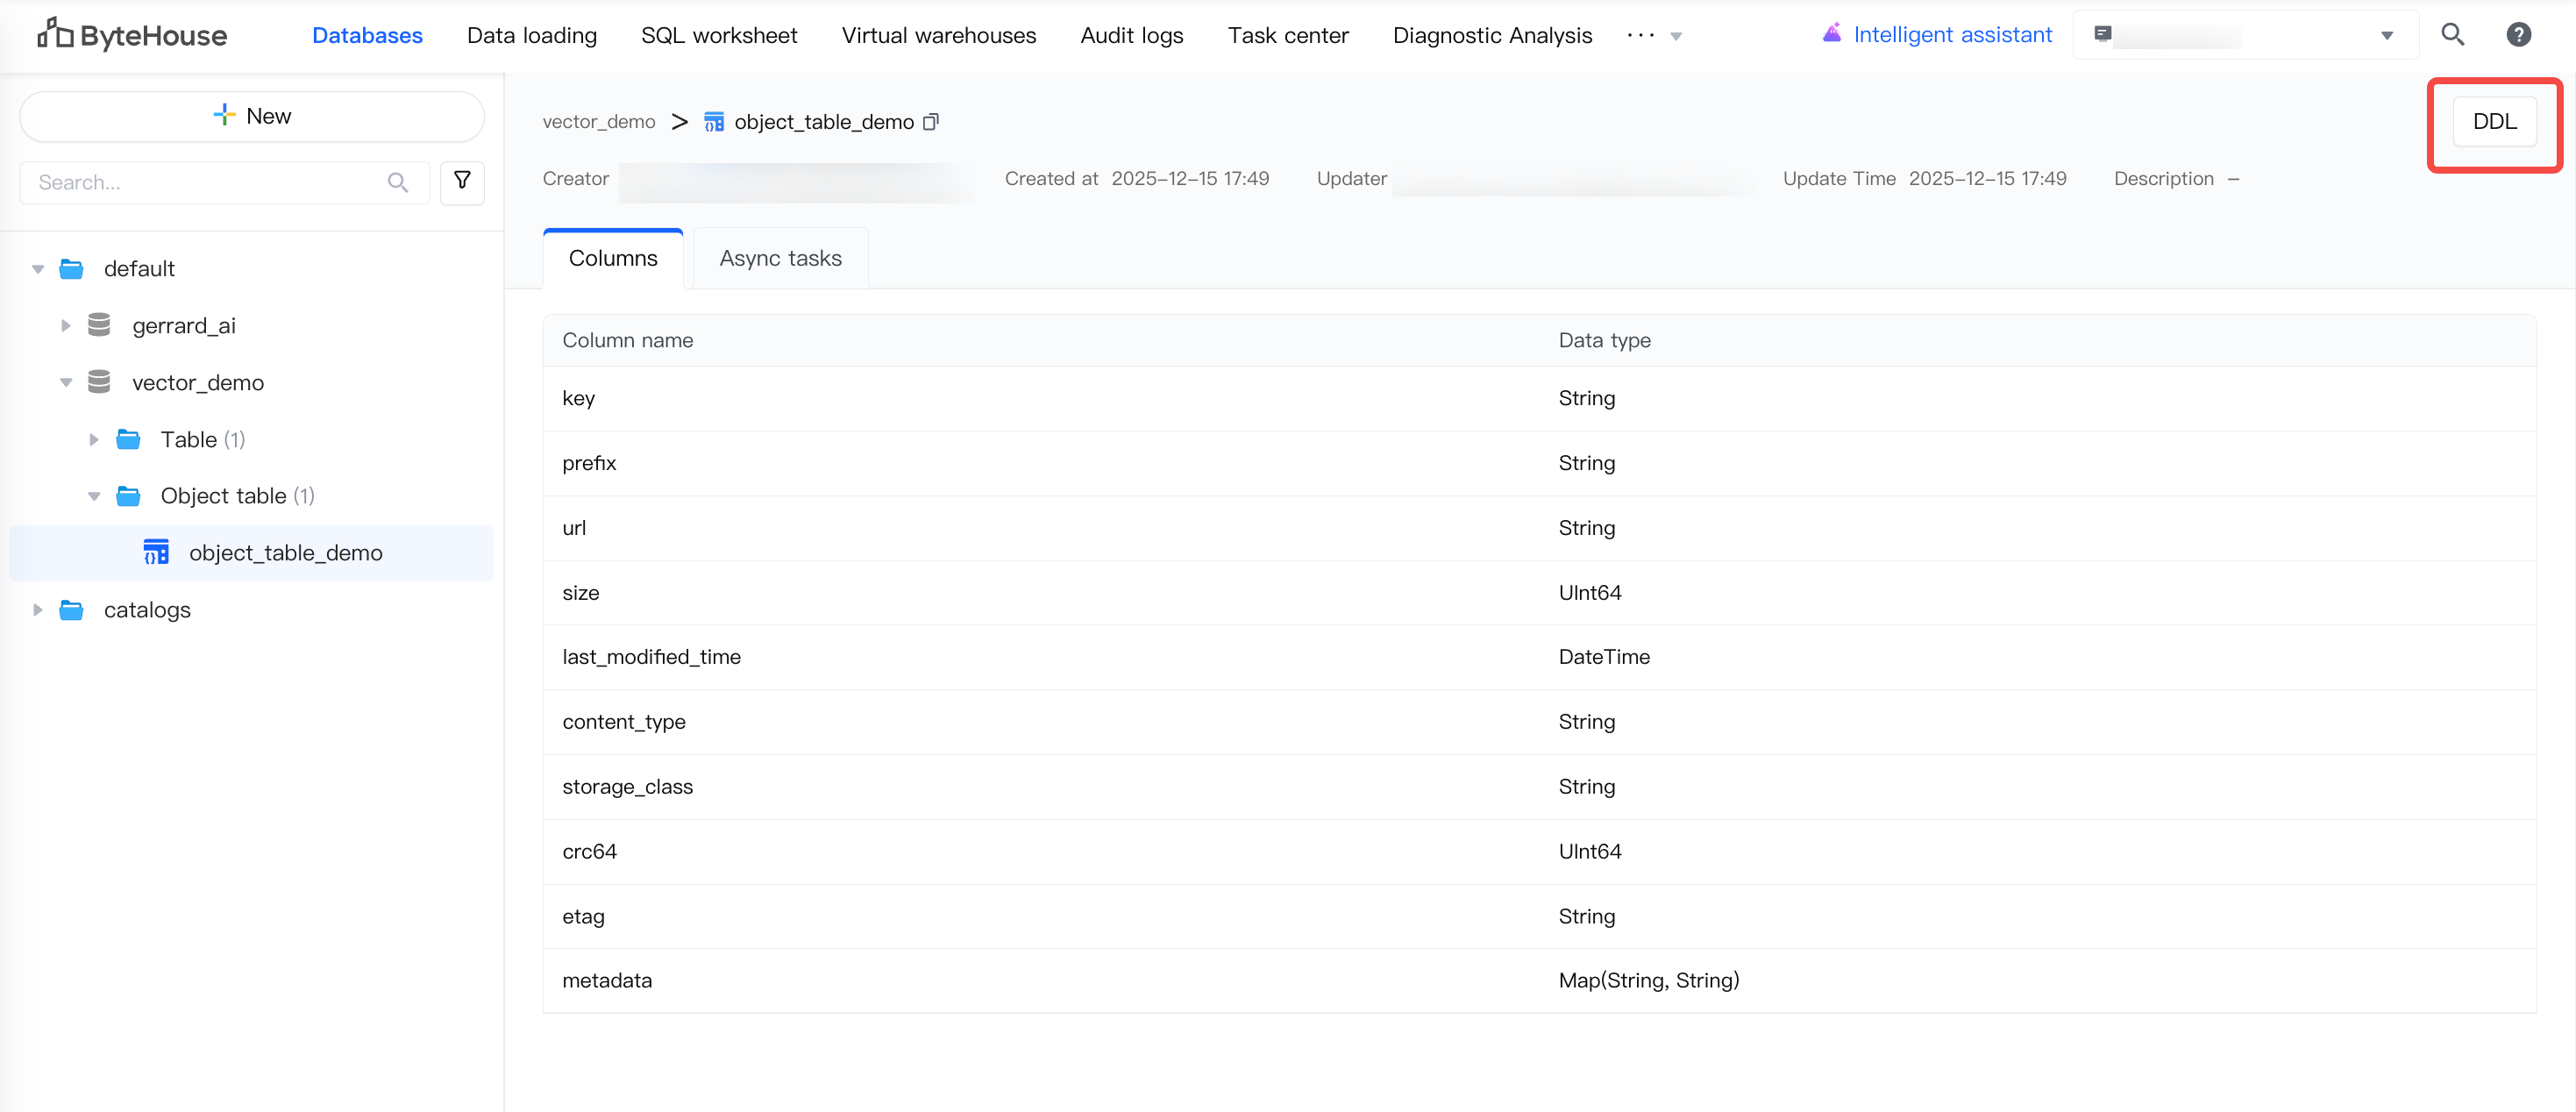This screenshot has width=2576, height=1112.
Task: Collapse the default folder tree node
Action: click(x=38, y=269)
